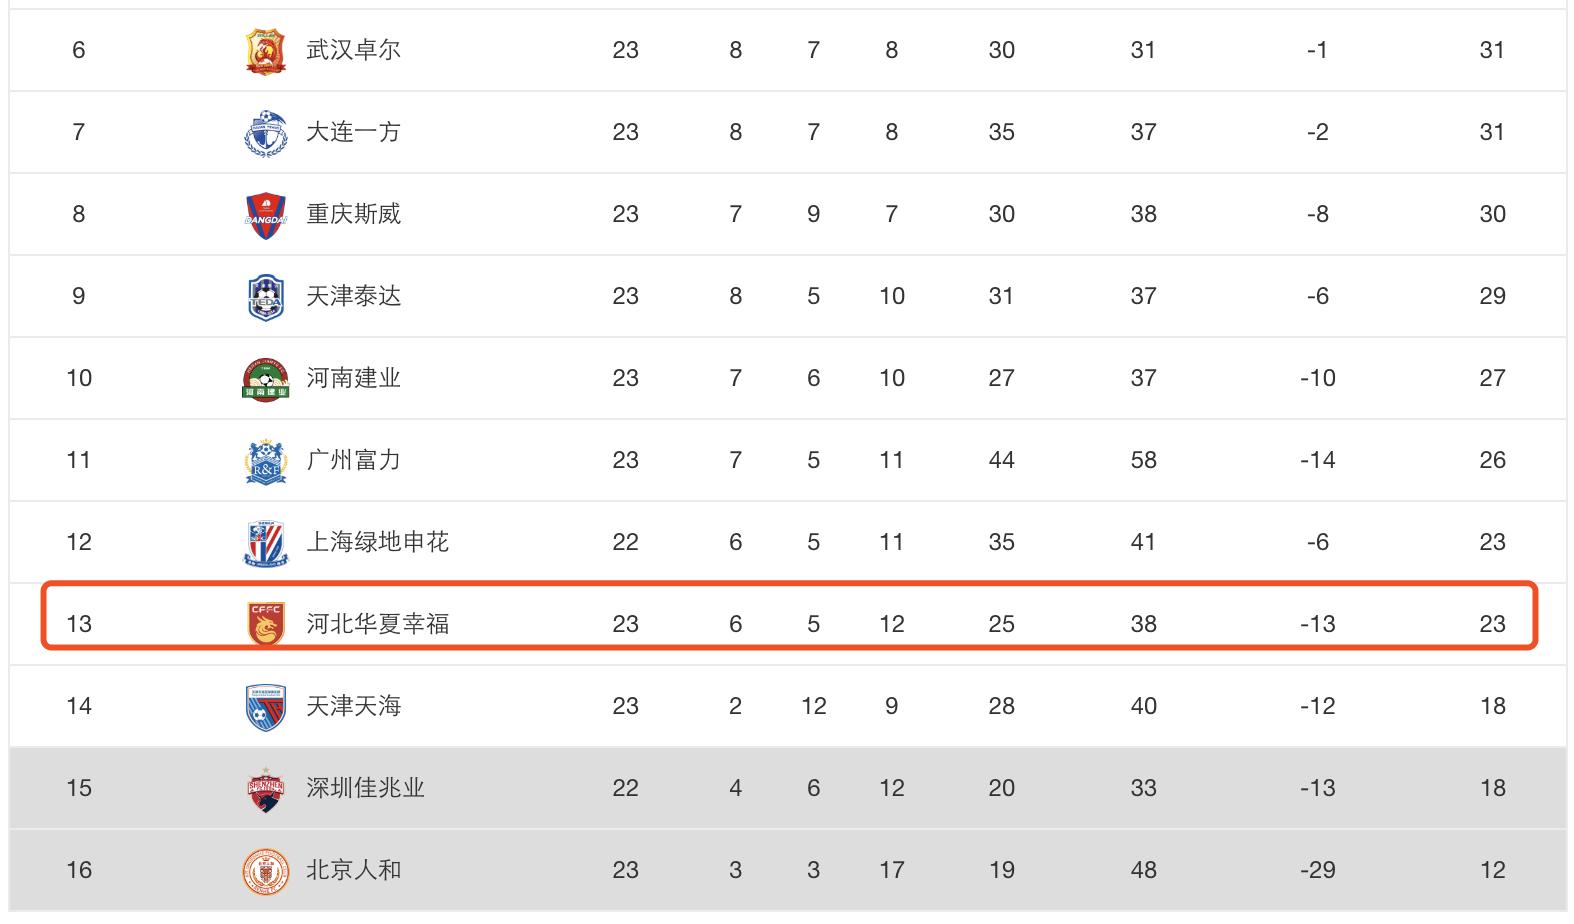Click the Tianjin Tianhai (天津天海) shield icon
Image resolution: width=1574 pixels, height=924 pixels.
coord(266,707)
